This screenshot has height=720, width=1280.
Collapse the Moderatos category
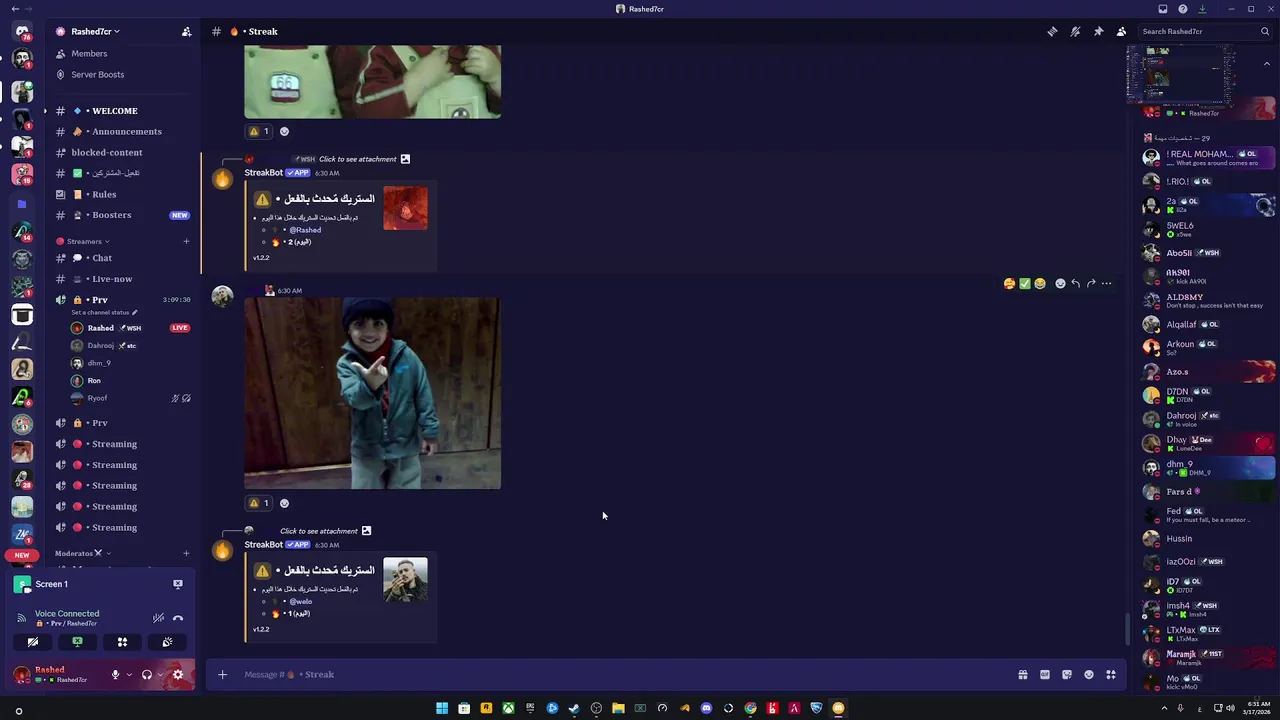[x=82, y=553]
